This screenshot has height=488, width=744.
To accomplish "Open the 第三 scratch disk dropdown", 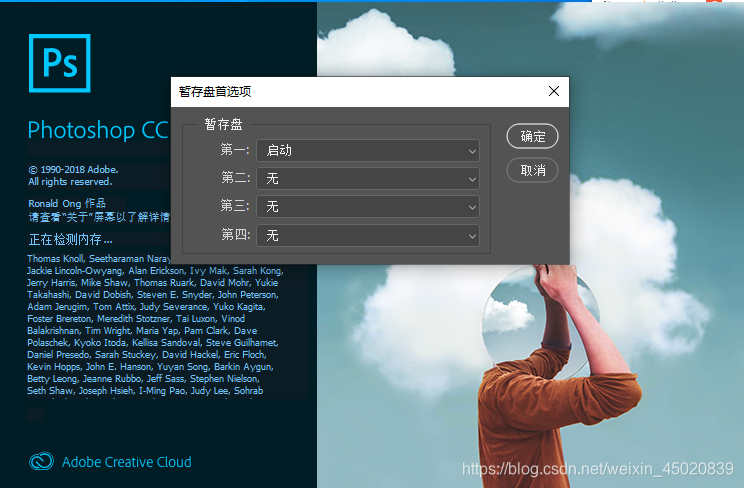I will click(x=368, y=206).
